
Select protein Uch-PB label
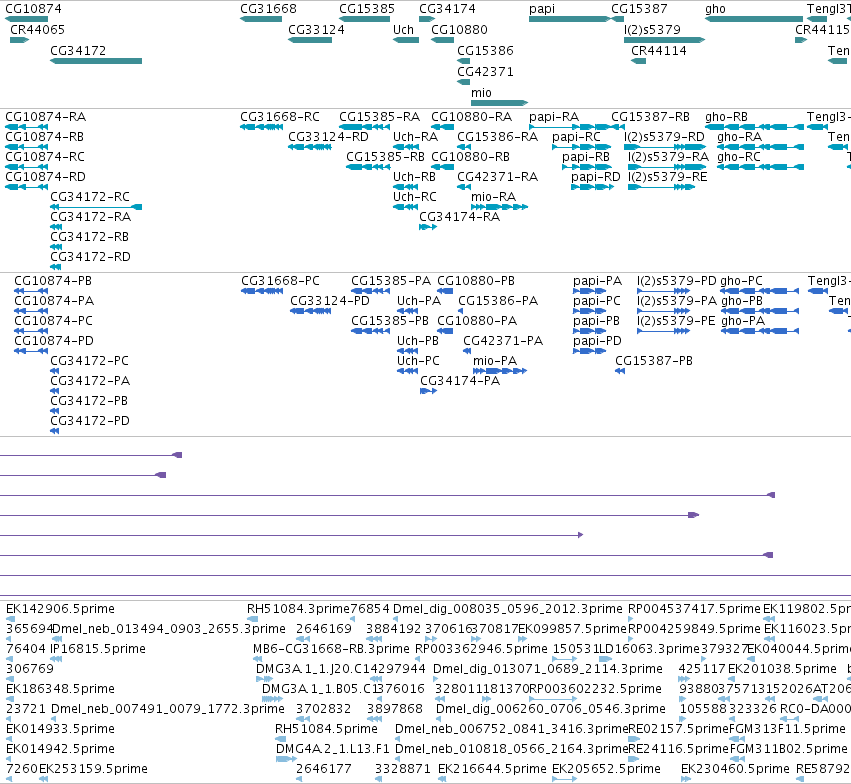click(x=418, y=341)
